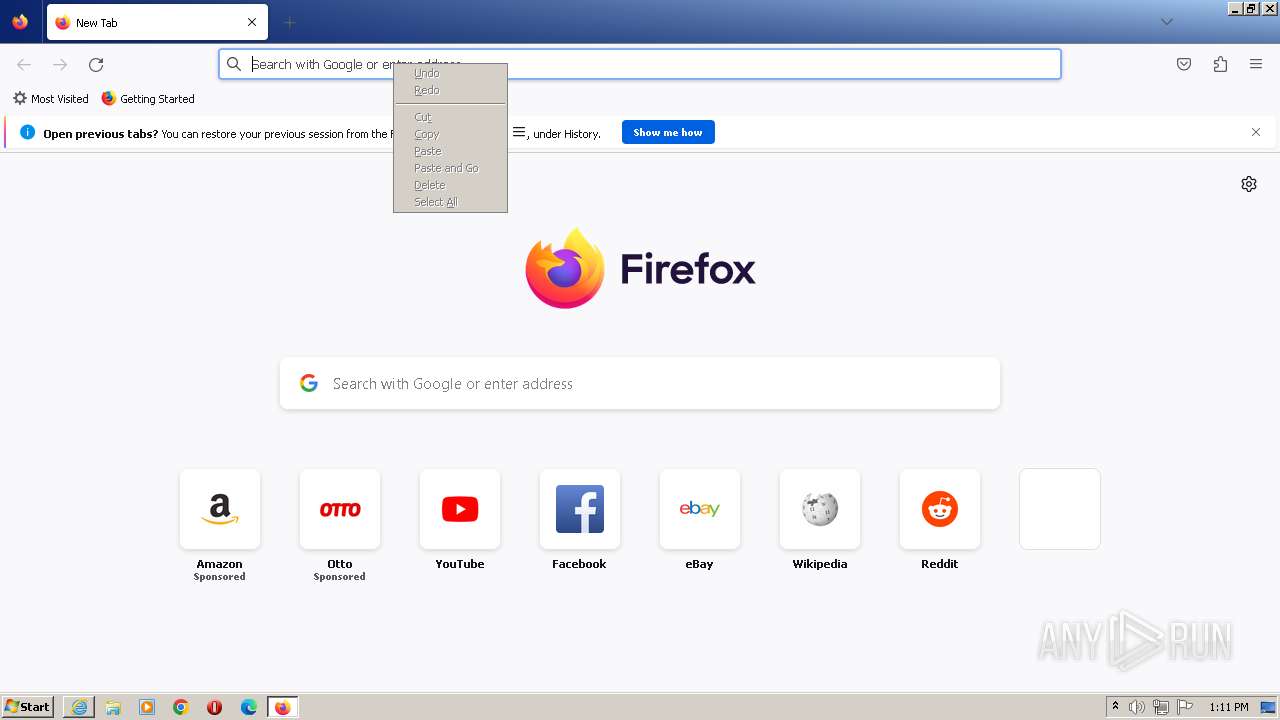The height and width of the screenshot is (720, 1280).
Task: Click the Reload page icon
Action: tap(96, 65)
